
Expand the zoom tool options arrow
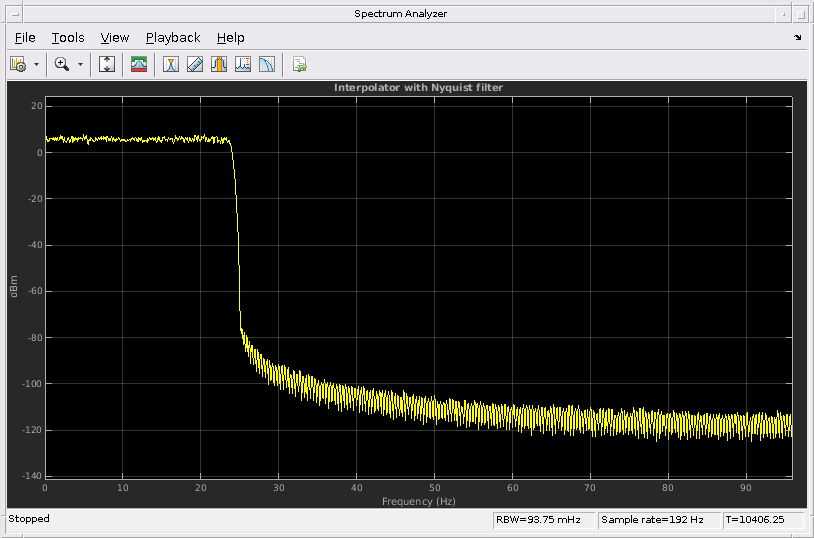pyautogui.click(x=80, y=64)
